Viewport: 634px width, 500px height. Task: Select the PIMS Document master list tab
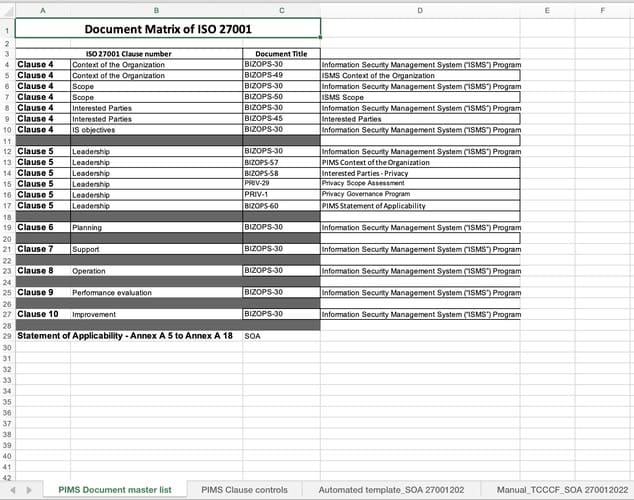tap(115, 490)
